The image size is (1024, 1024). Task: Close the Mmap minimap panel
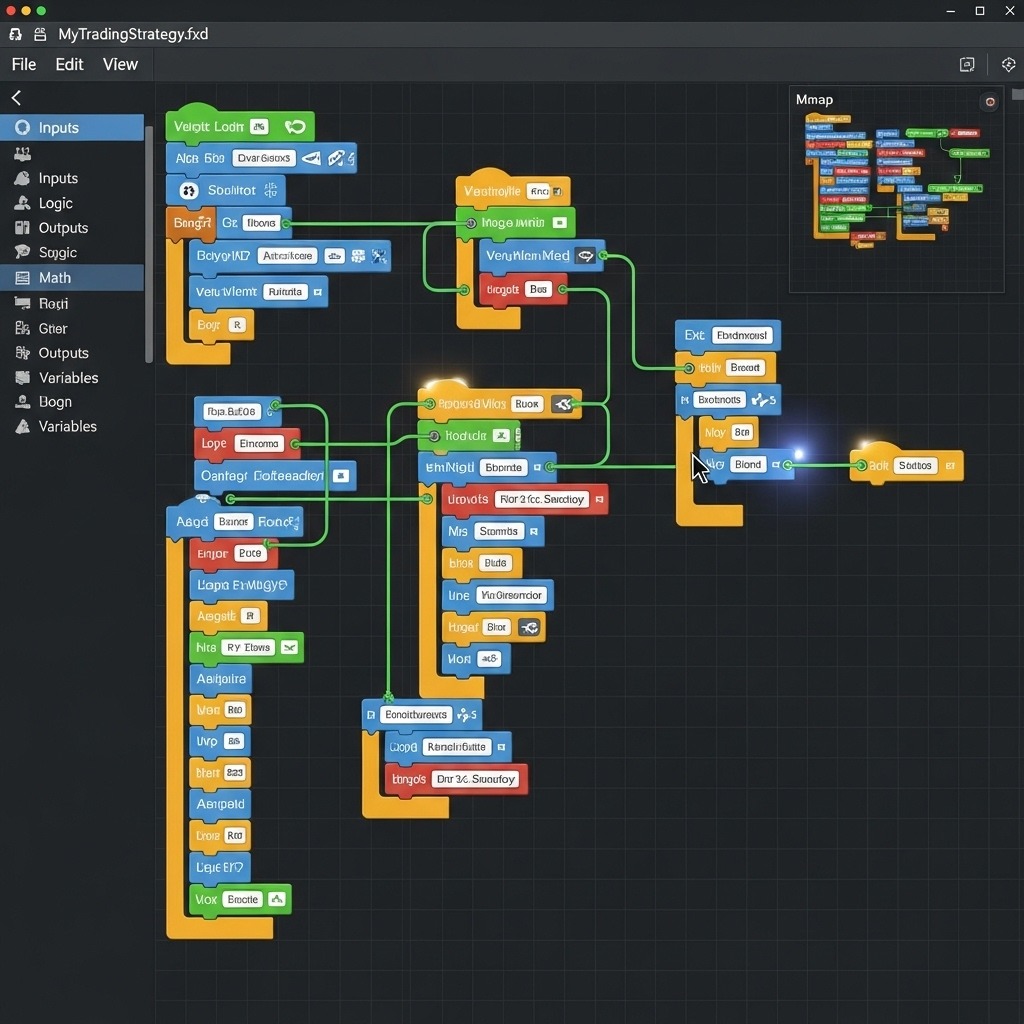989,102
